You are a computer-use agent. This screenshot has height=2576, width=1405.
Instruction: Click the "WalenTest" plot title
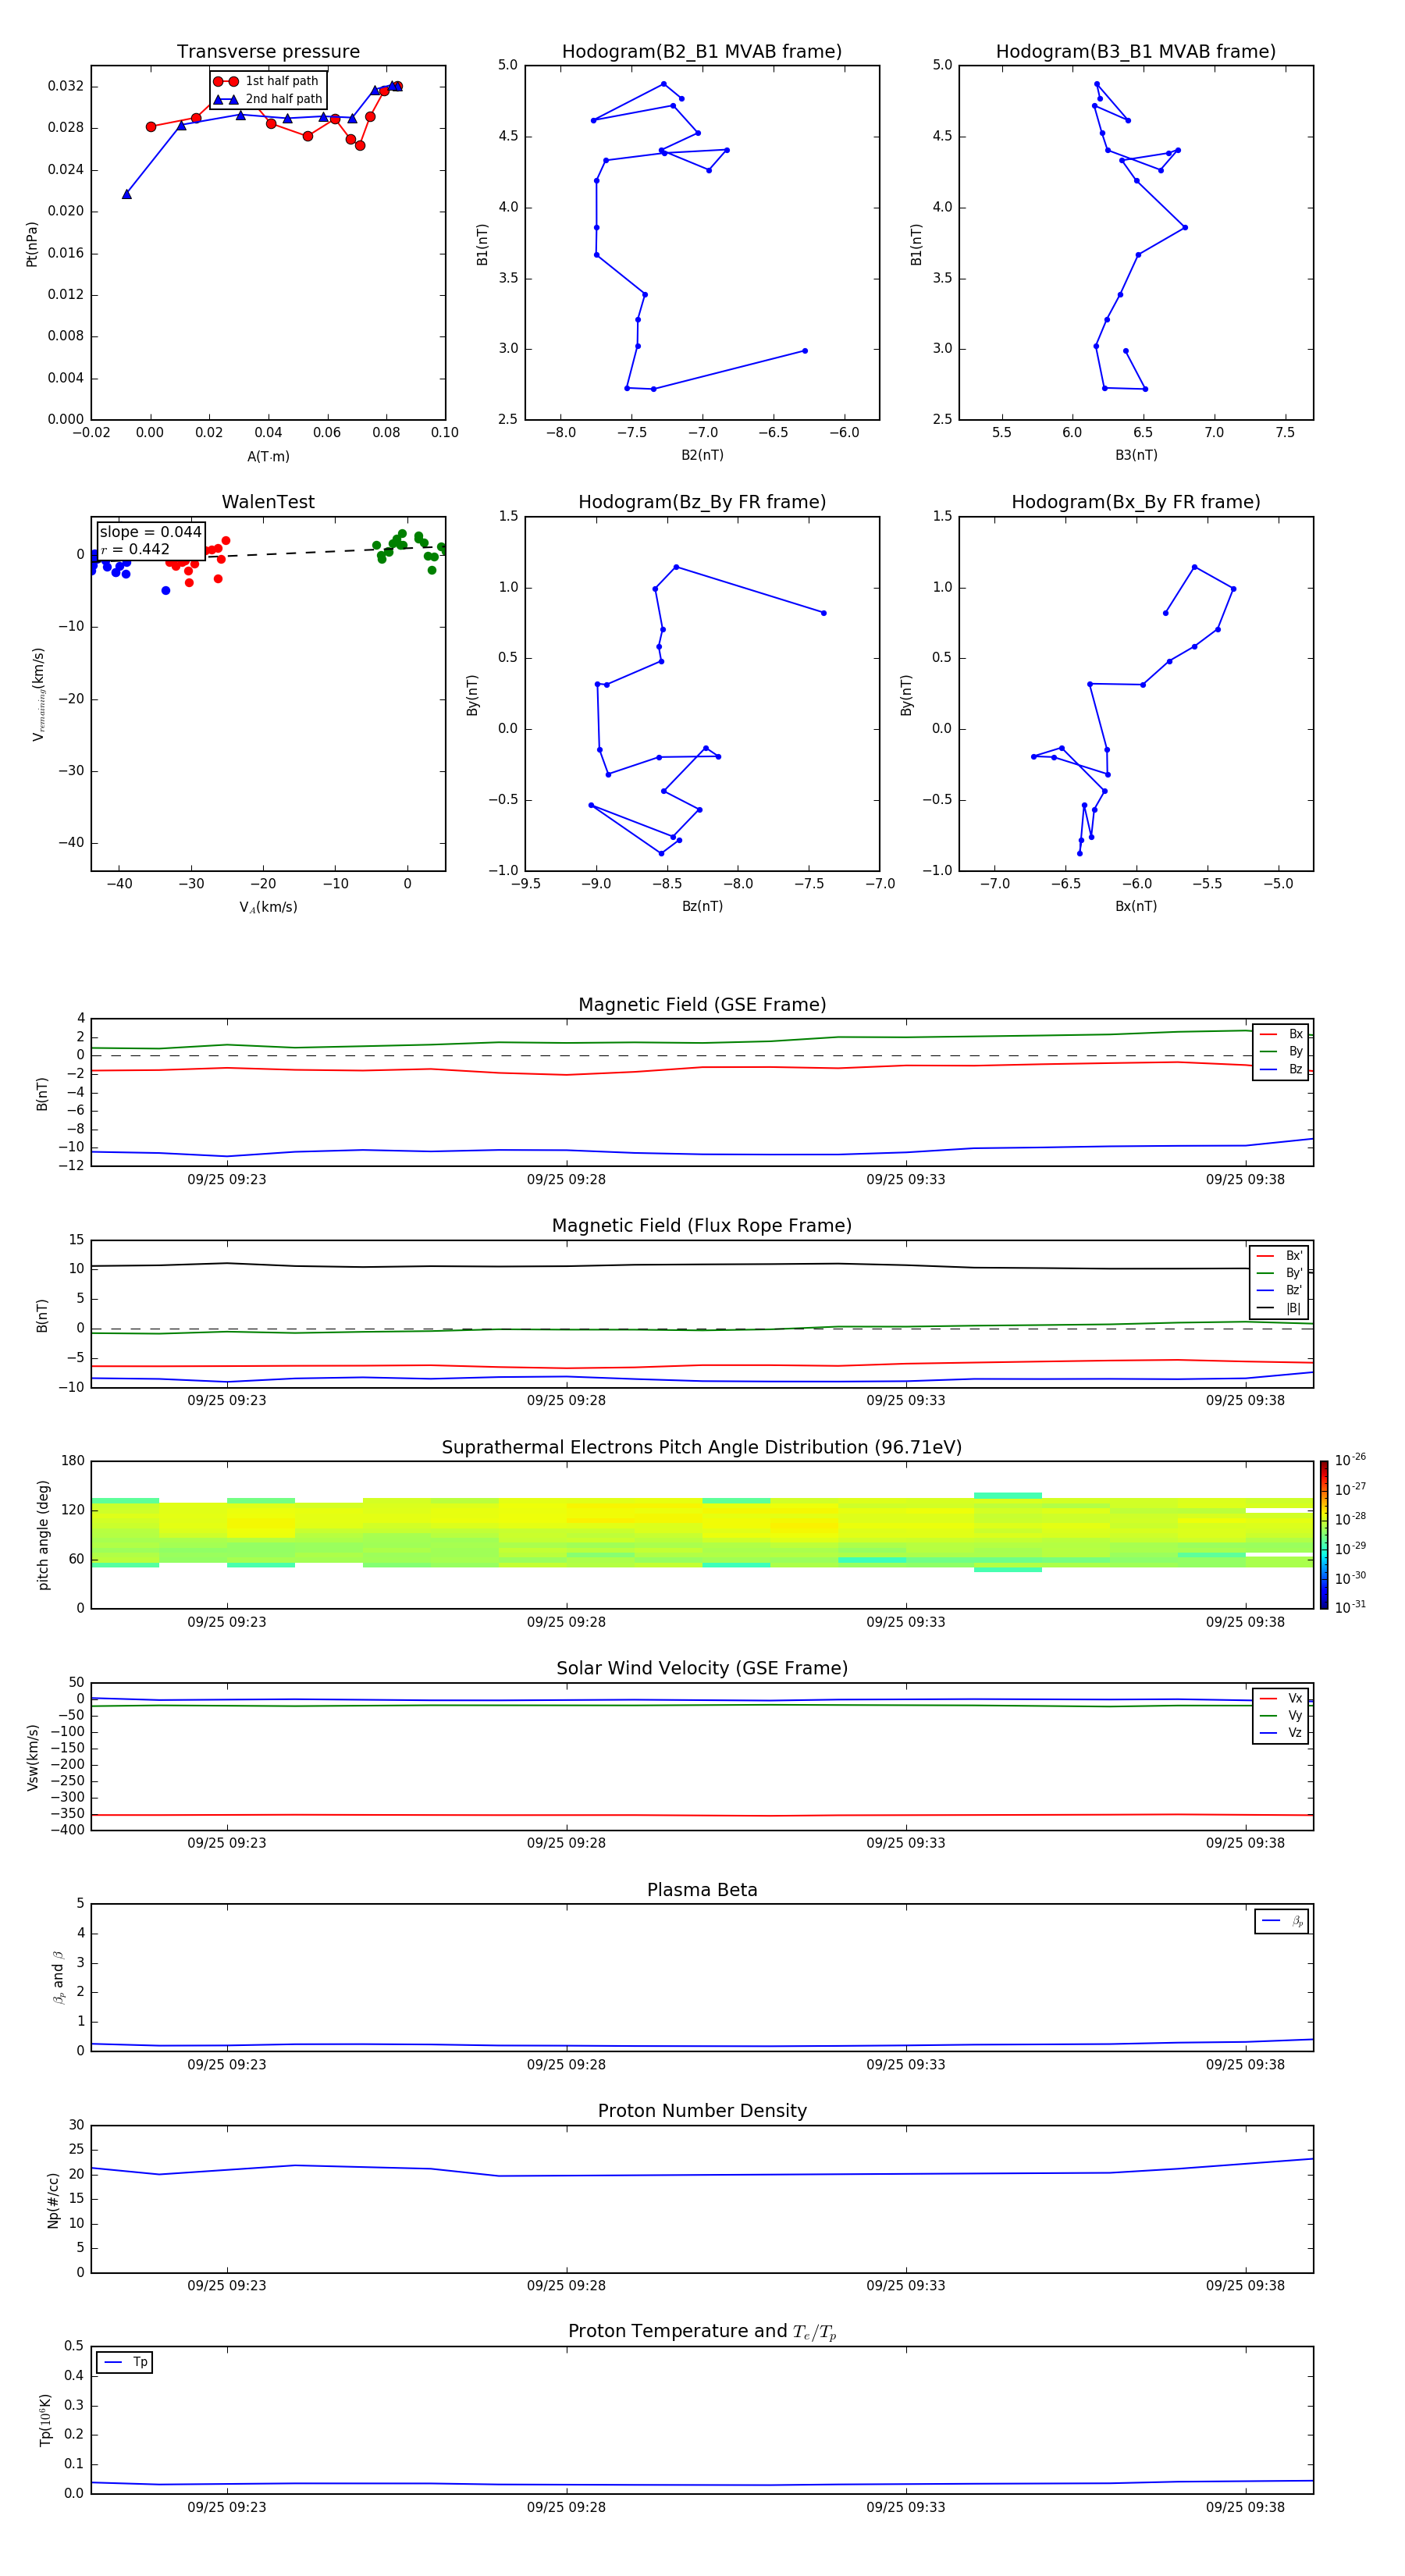point(268,502)
